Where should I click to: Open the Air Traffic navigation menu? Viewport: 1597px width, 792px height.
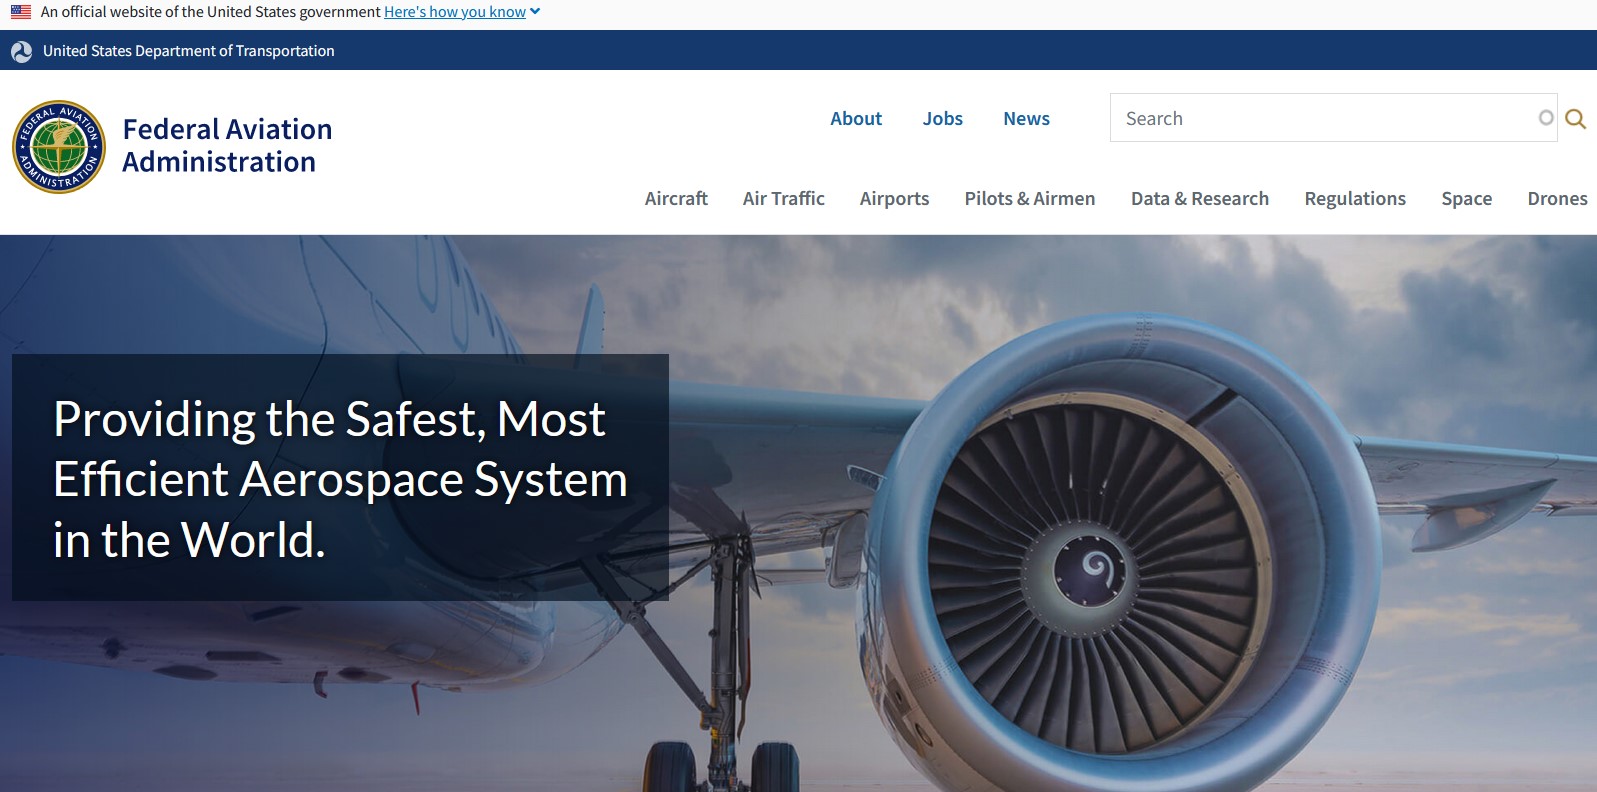(784, 199)
